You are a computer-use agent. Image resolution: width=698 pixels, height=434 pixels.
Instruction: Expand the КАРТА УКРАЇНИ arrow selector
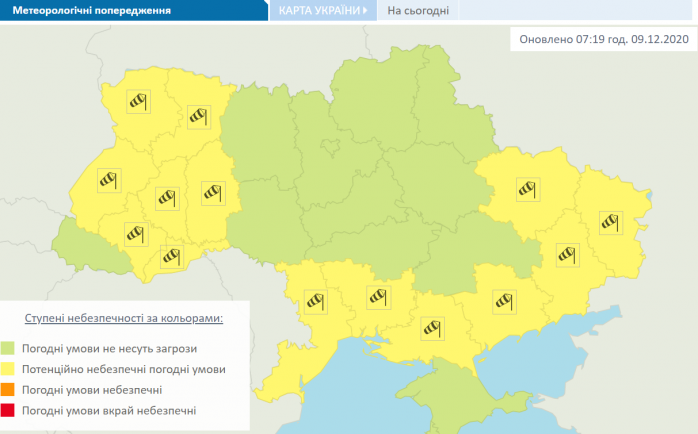tap(365, 11)
